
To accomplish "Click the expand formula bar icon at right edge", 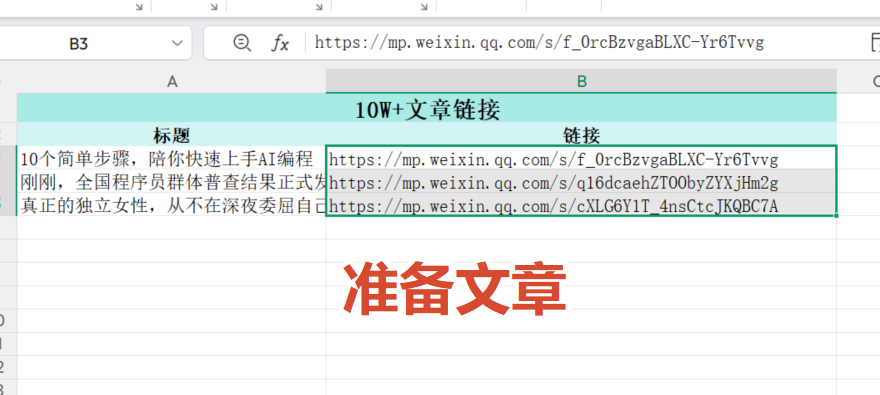I will coord(875,43).
